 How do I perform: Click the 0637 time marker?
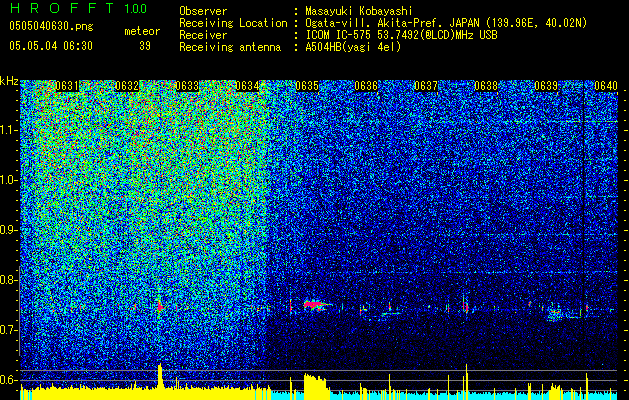click(426, 86)
